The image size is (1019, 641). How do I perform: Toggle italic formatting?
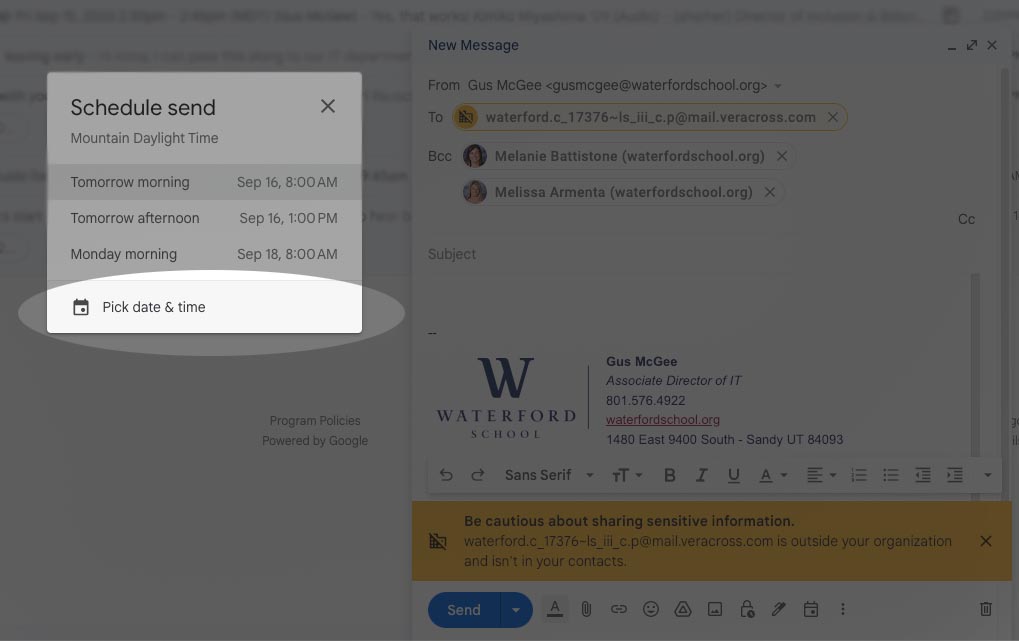pos(702,475)
